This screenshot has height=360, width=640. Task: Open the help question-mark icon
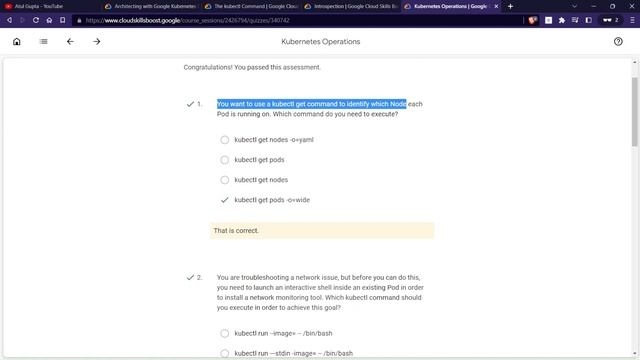(618, 42)
